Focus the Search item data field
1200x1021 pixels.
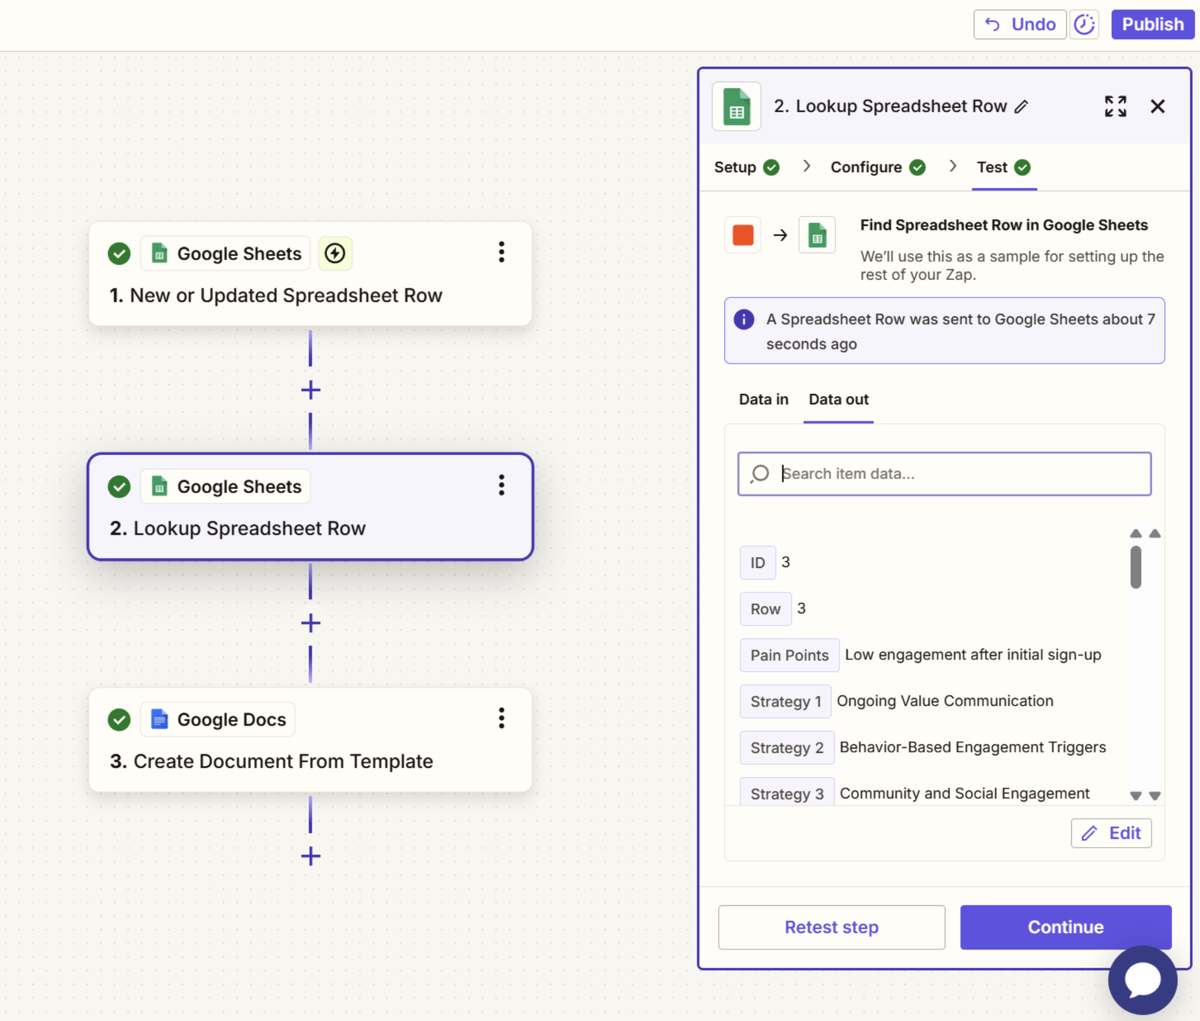coord(944,474)
